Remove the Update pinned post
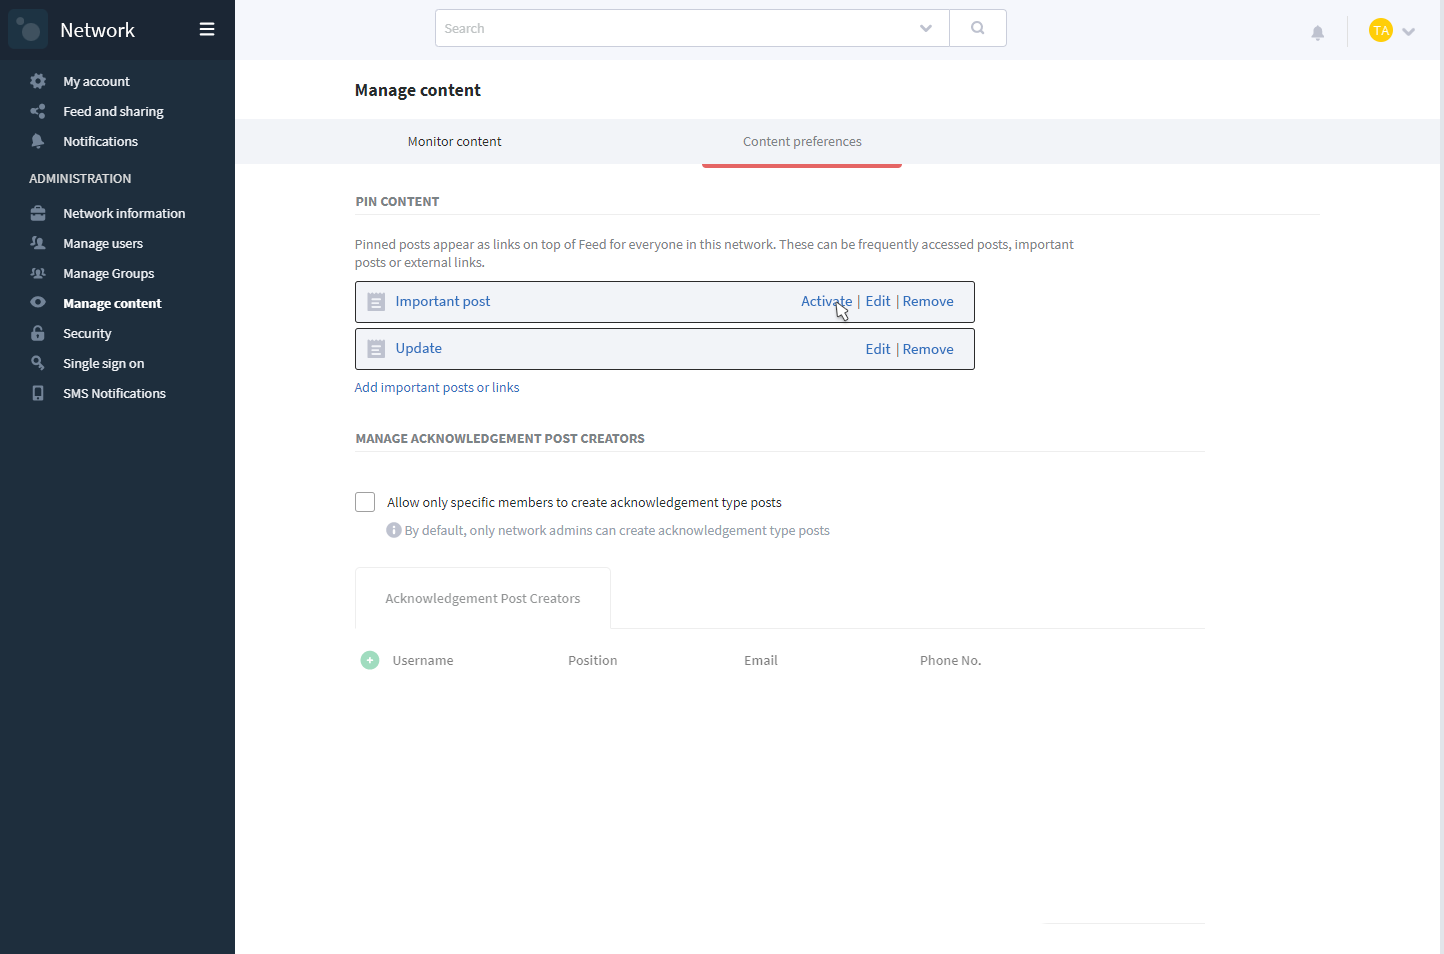Image resolution: width=1444 pixels, height=954 pixels. coord(928,349)
